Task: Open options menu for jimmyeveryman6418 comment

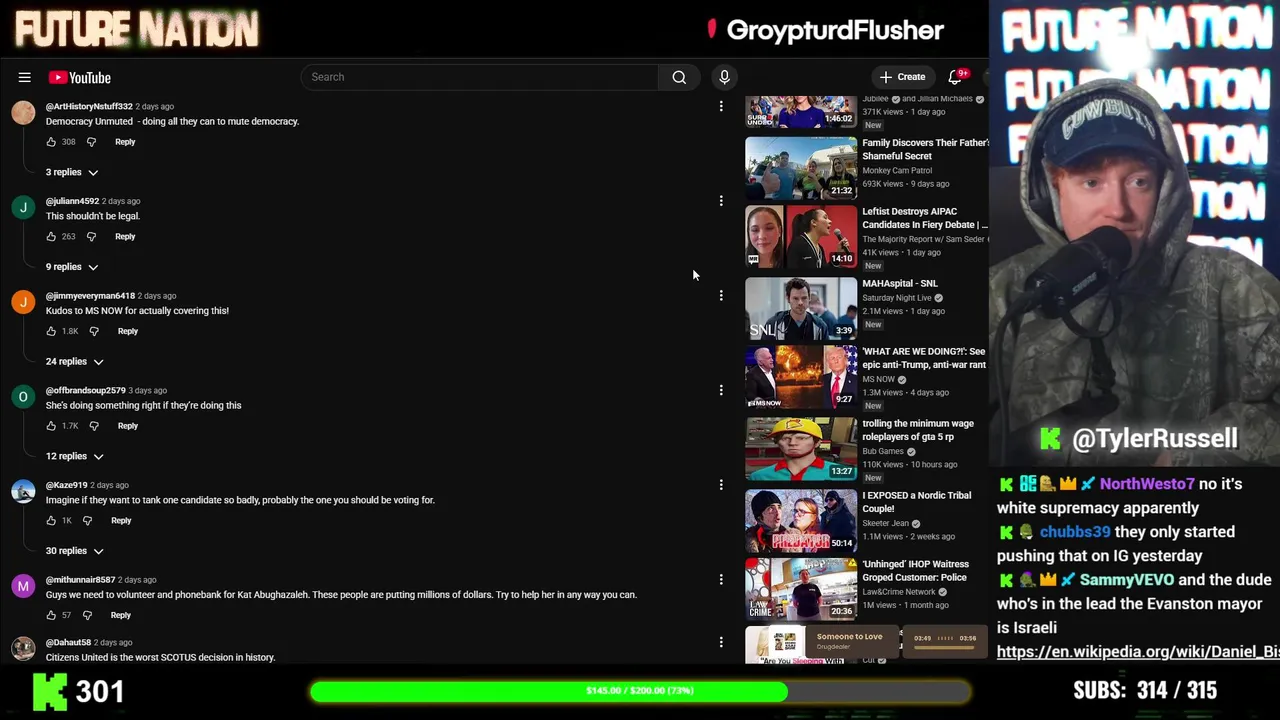Action: (x=721, y=296)
